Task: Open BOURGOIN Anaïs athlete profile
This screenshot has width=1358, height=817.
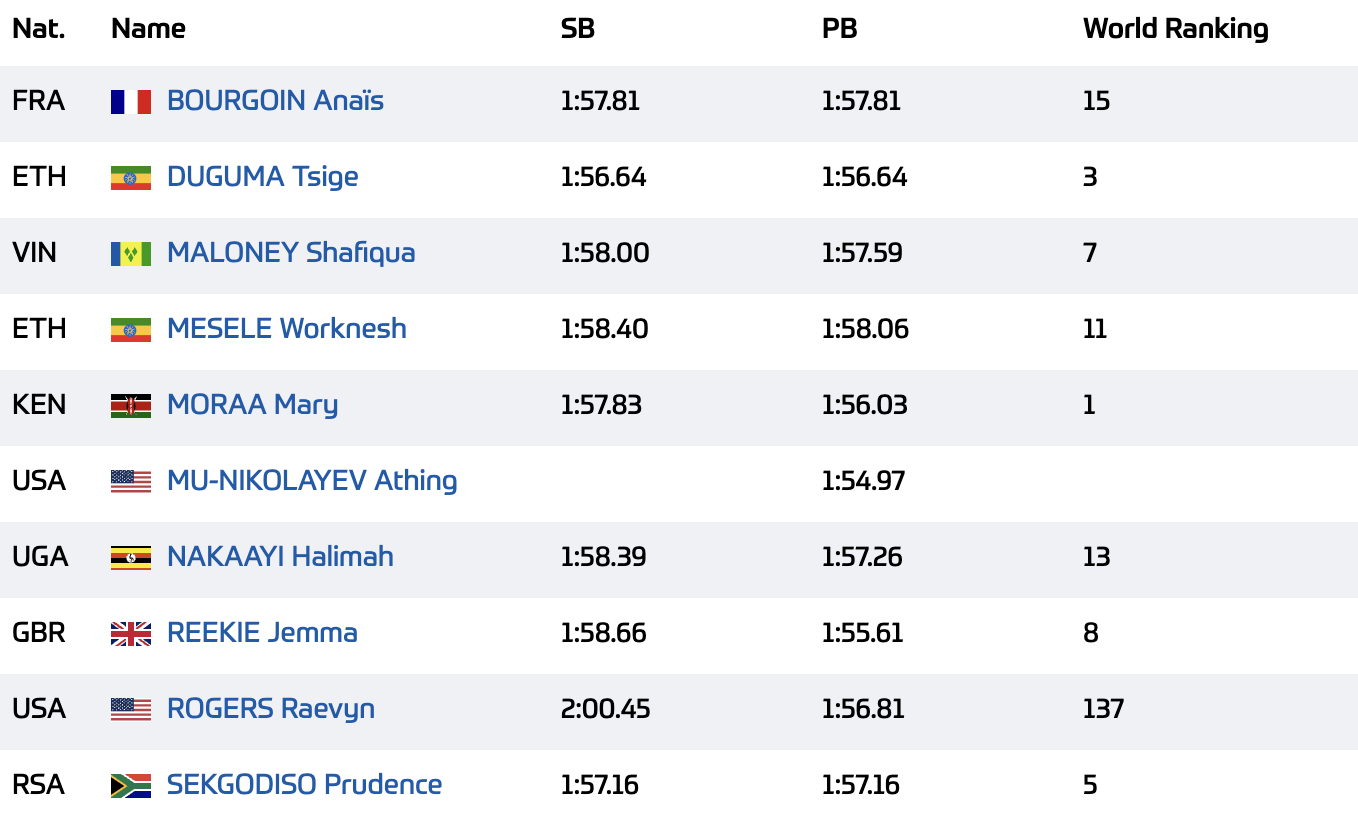Action: tap(275, 101)
